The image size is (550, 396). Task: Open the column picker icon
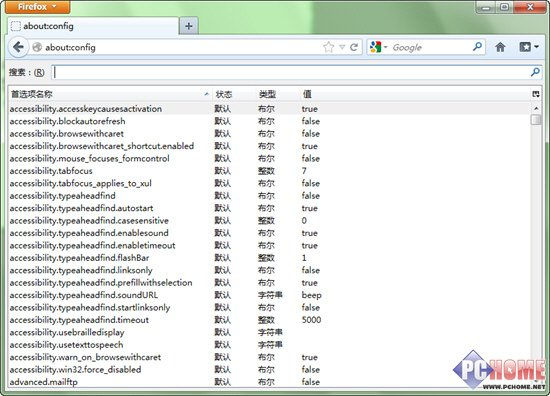click(x=536, y=94)
